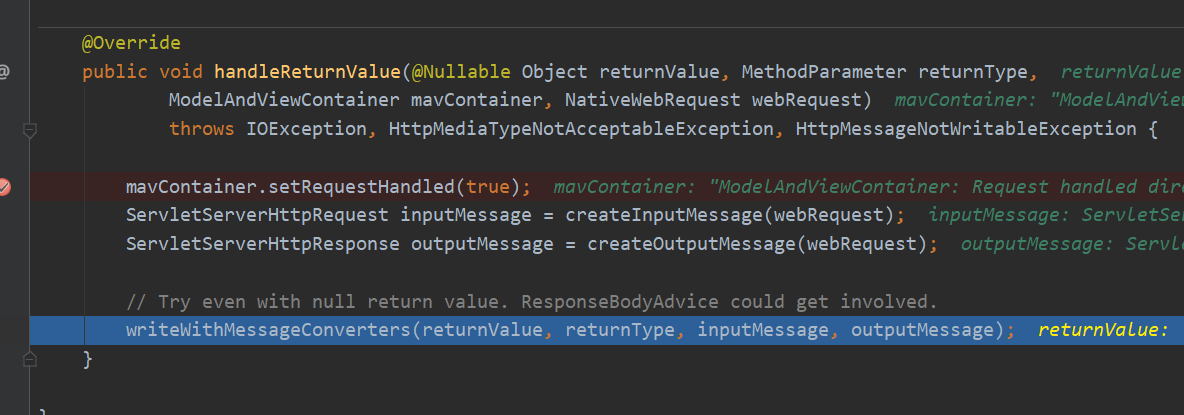Click the inline inputMessage debug value hint
The height and width of the screenshot is (415, 1184).
pyautogui.click(x=1055, y=215)
